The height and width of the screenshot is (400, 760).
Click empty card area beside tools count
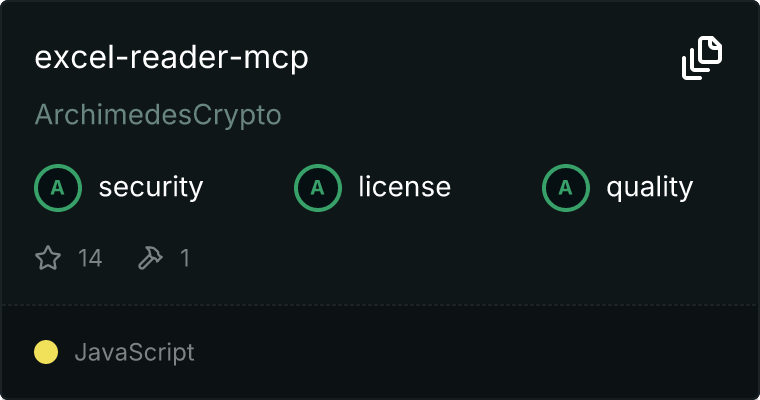436,258
